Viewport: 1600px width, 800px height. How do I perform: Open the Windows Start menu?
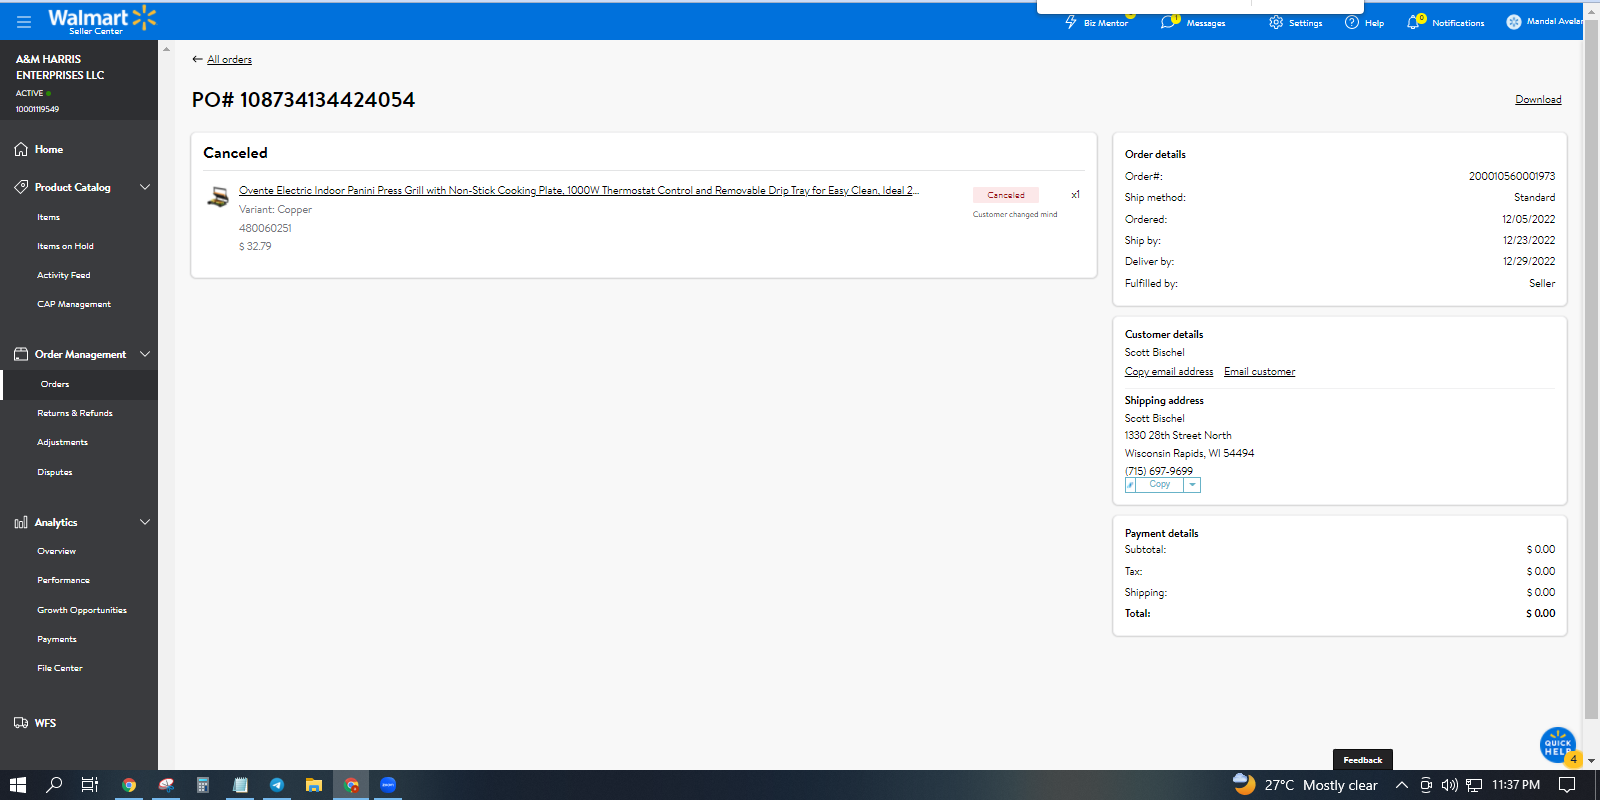click(x=18, y=785)
